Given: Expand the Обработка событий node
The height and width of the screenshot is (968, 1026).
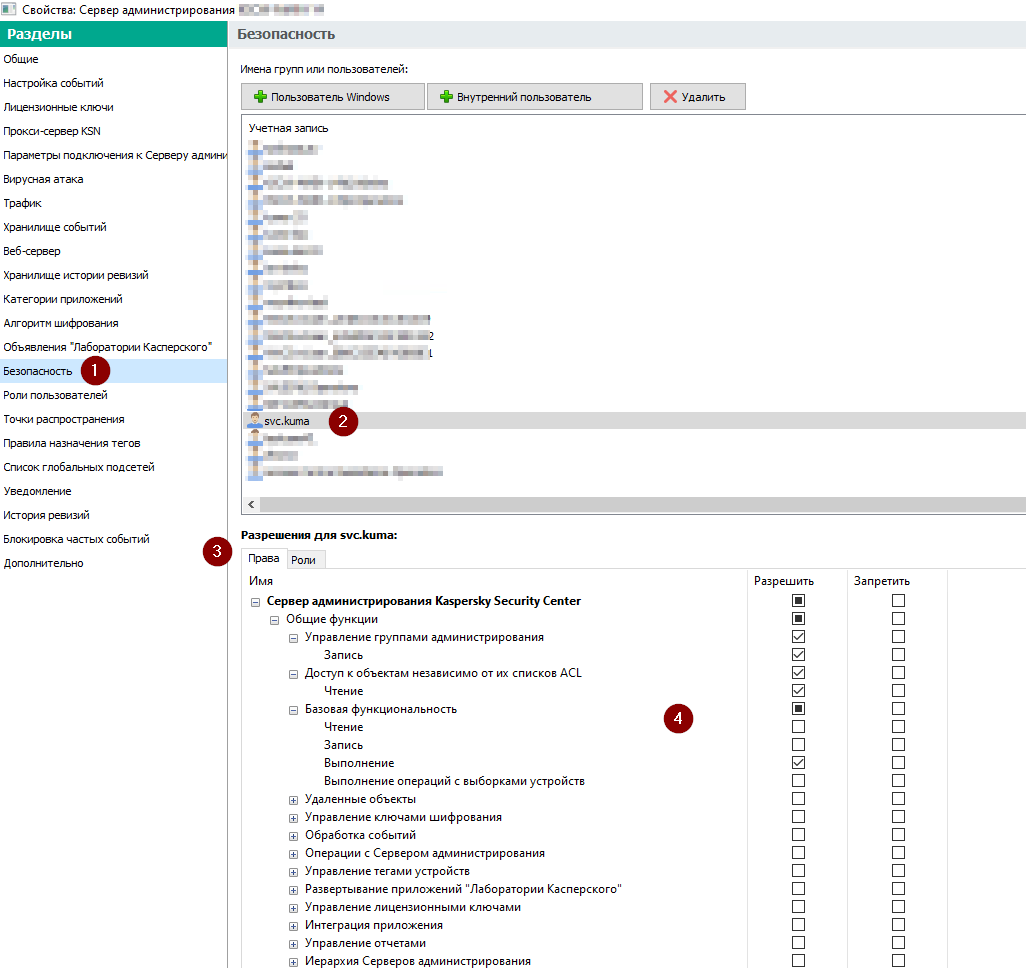Looking at the screenshot, I should pyautogui.click(x=293, y=836).
